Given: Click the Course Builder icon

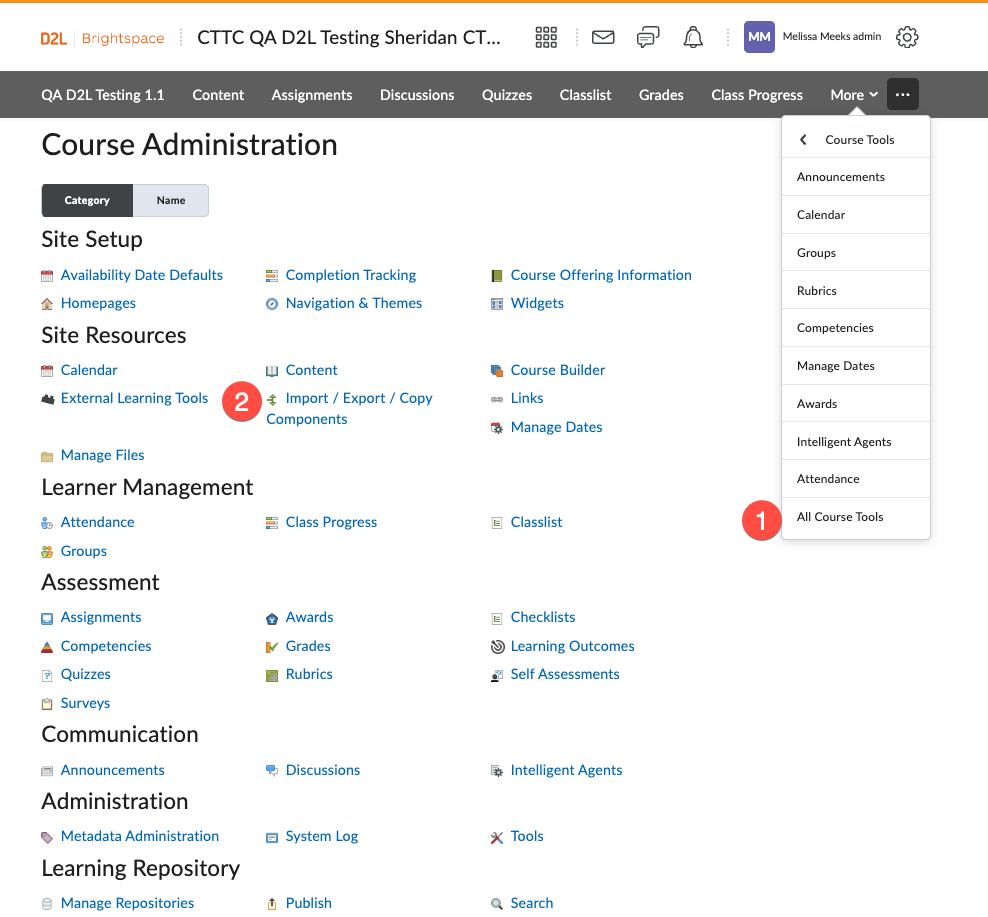Looking at the screenshot, I should [x=497, y=371].
